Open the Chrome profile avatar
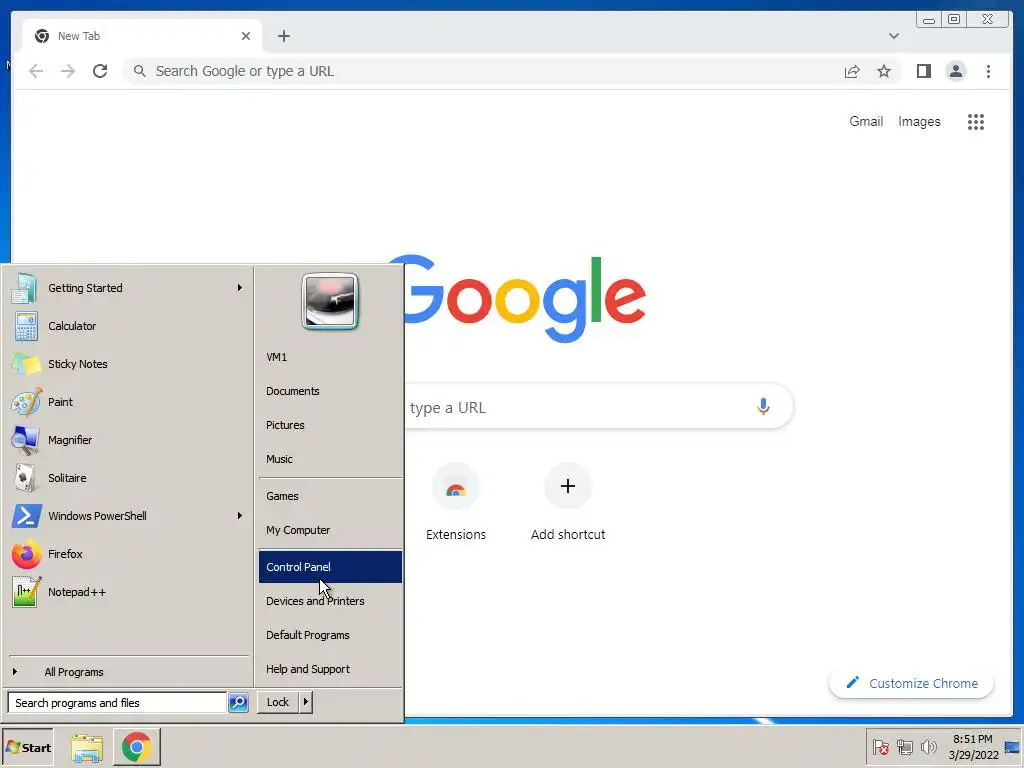Viewport: 1024px width, 768px height. (955, 71)
